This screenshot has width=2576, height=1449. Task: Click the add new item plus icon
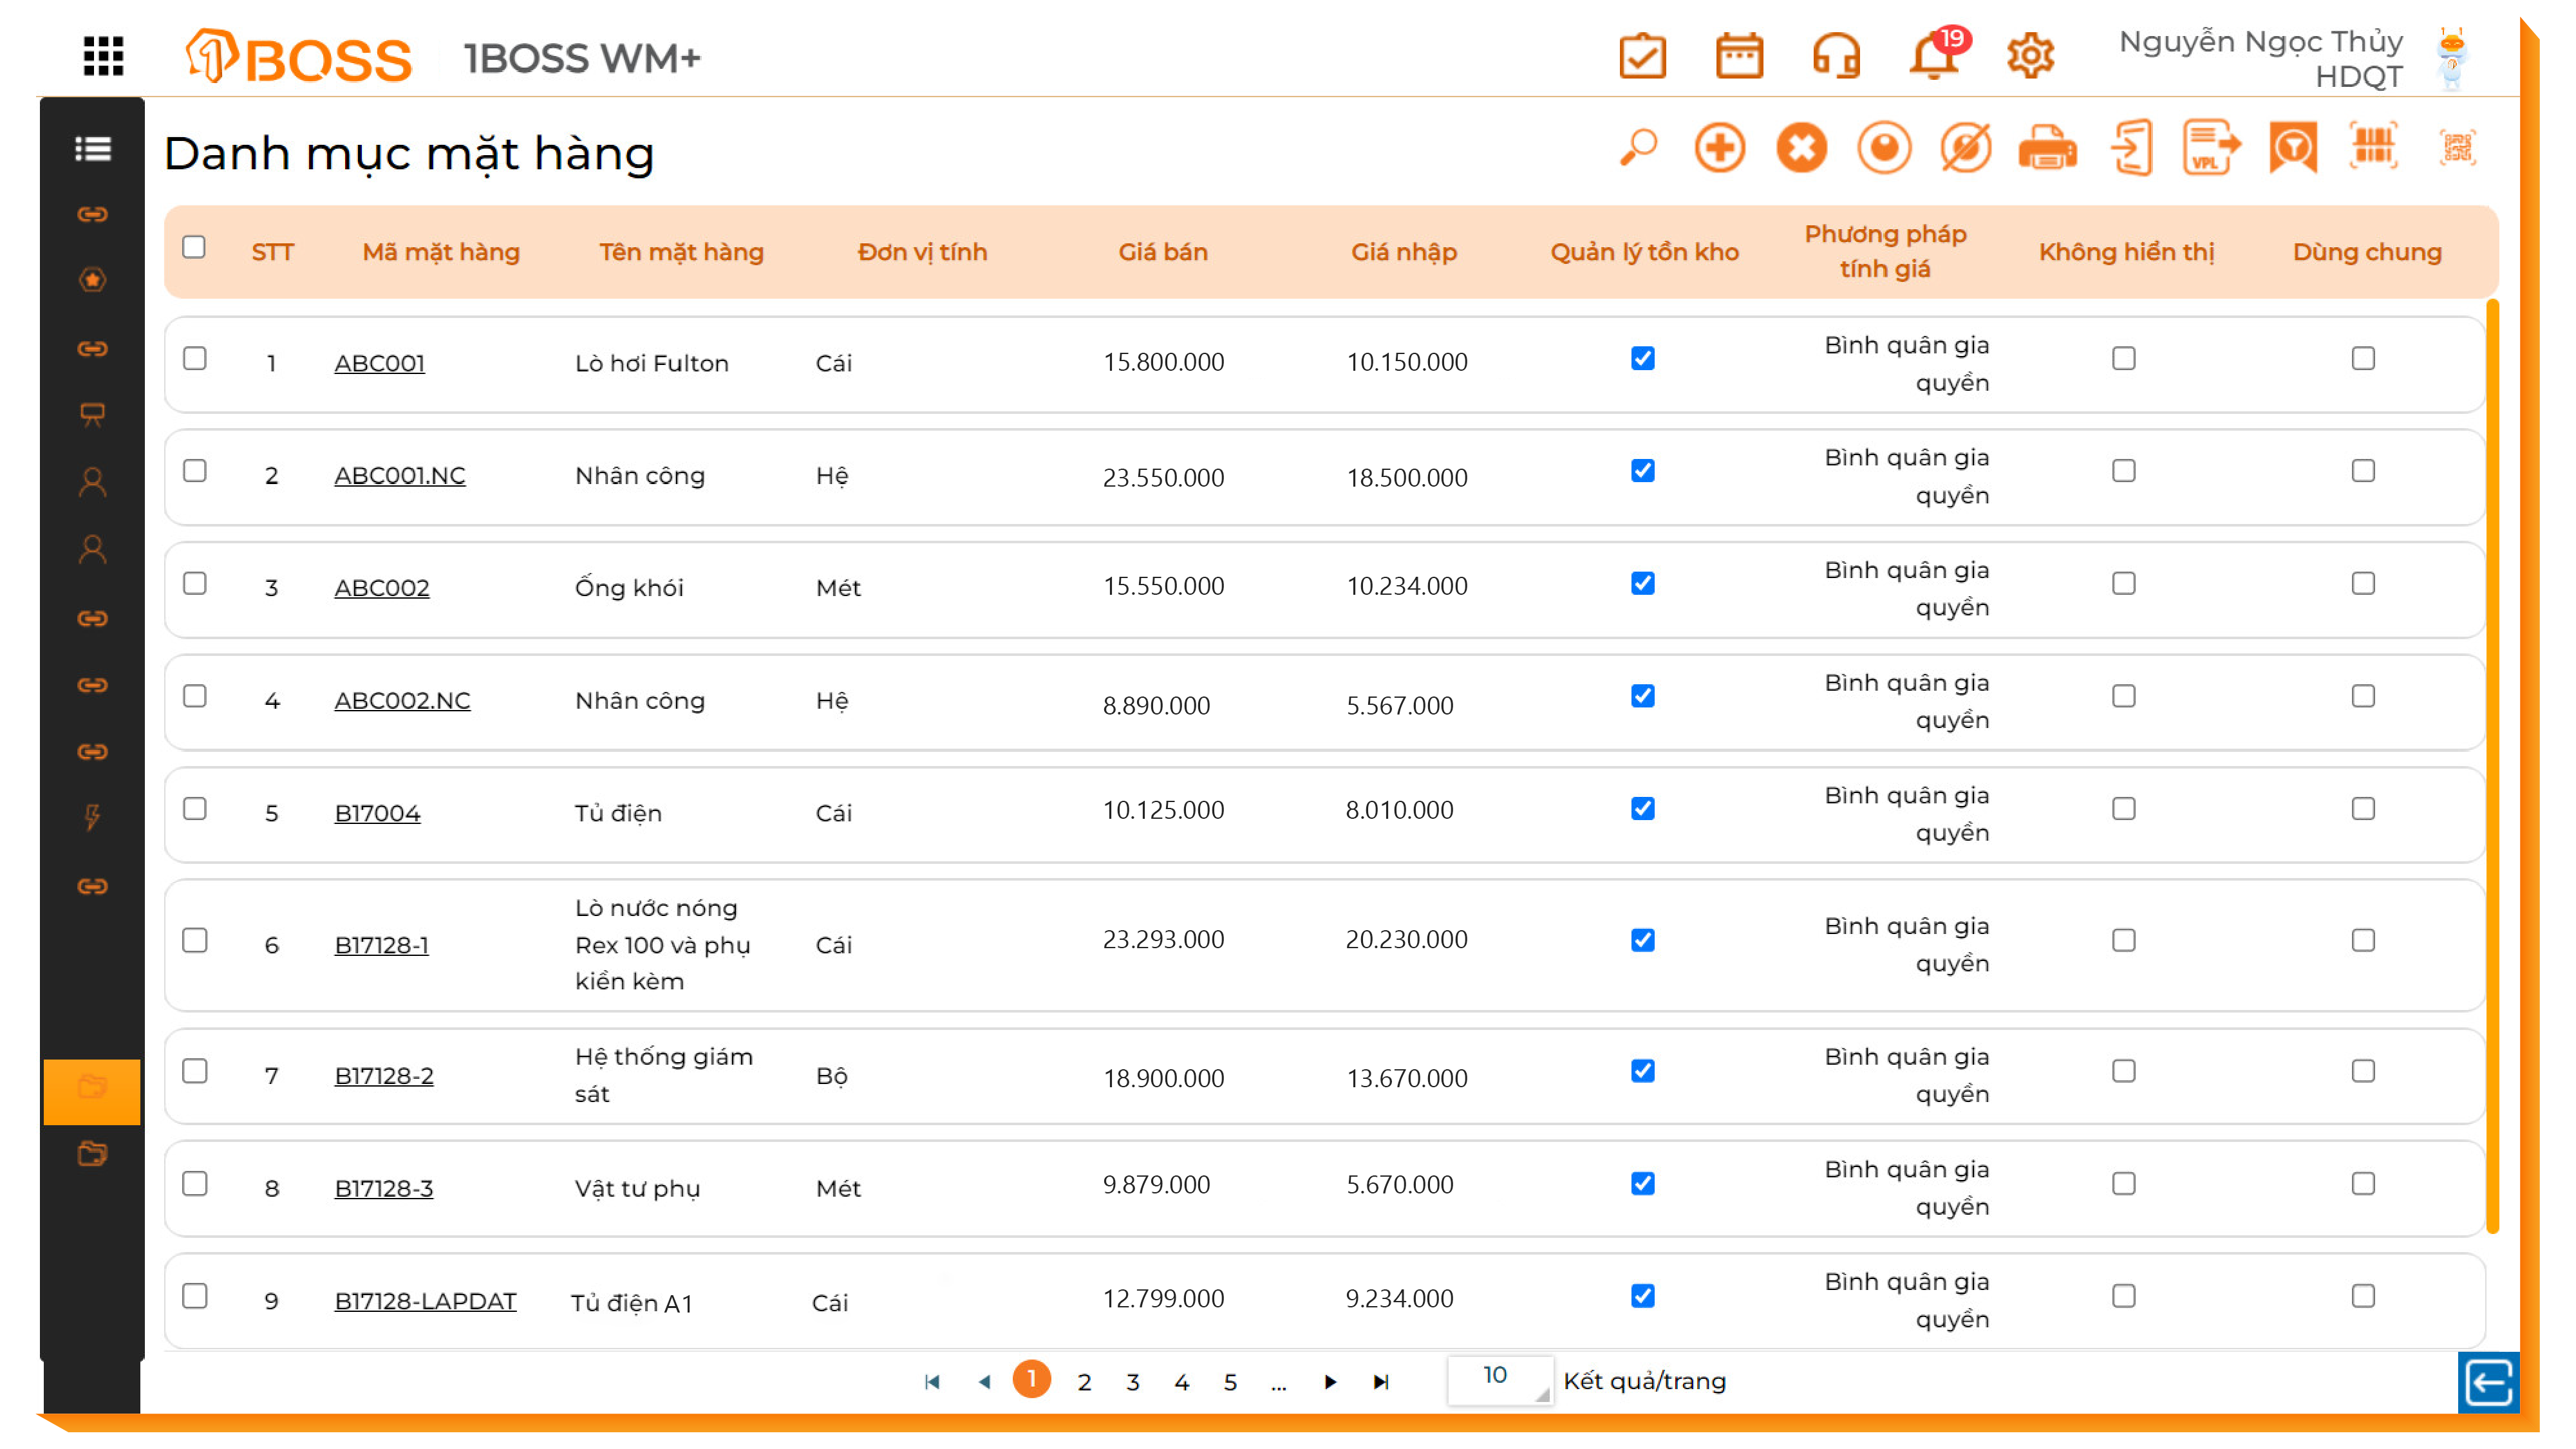coord(1719,148)
